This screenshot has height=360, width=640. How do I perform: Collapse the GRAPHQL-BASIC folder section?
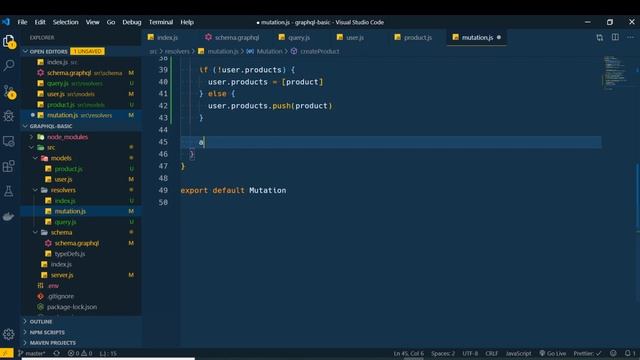(26, 126)
